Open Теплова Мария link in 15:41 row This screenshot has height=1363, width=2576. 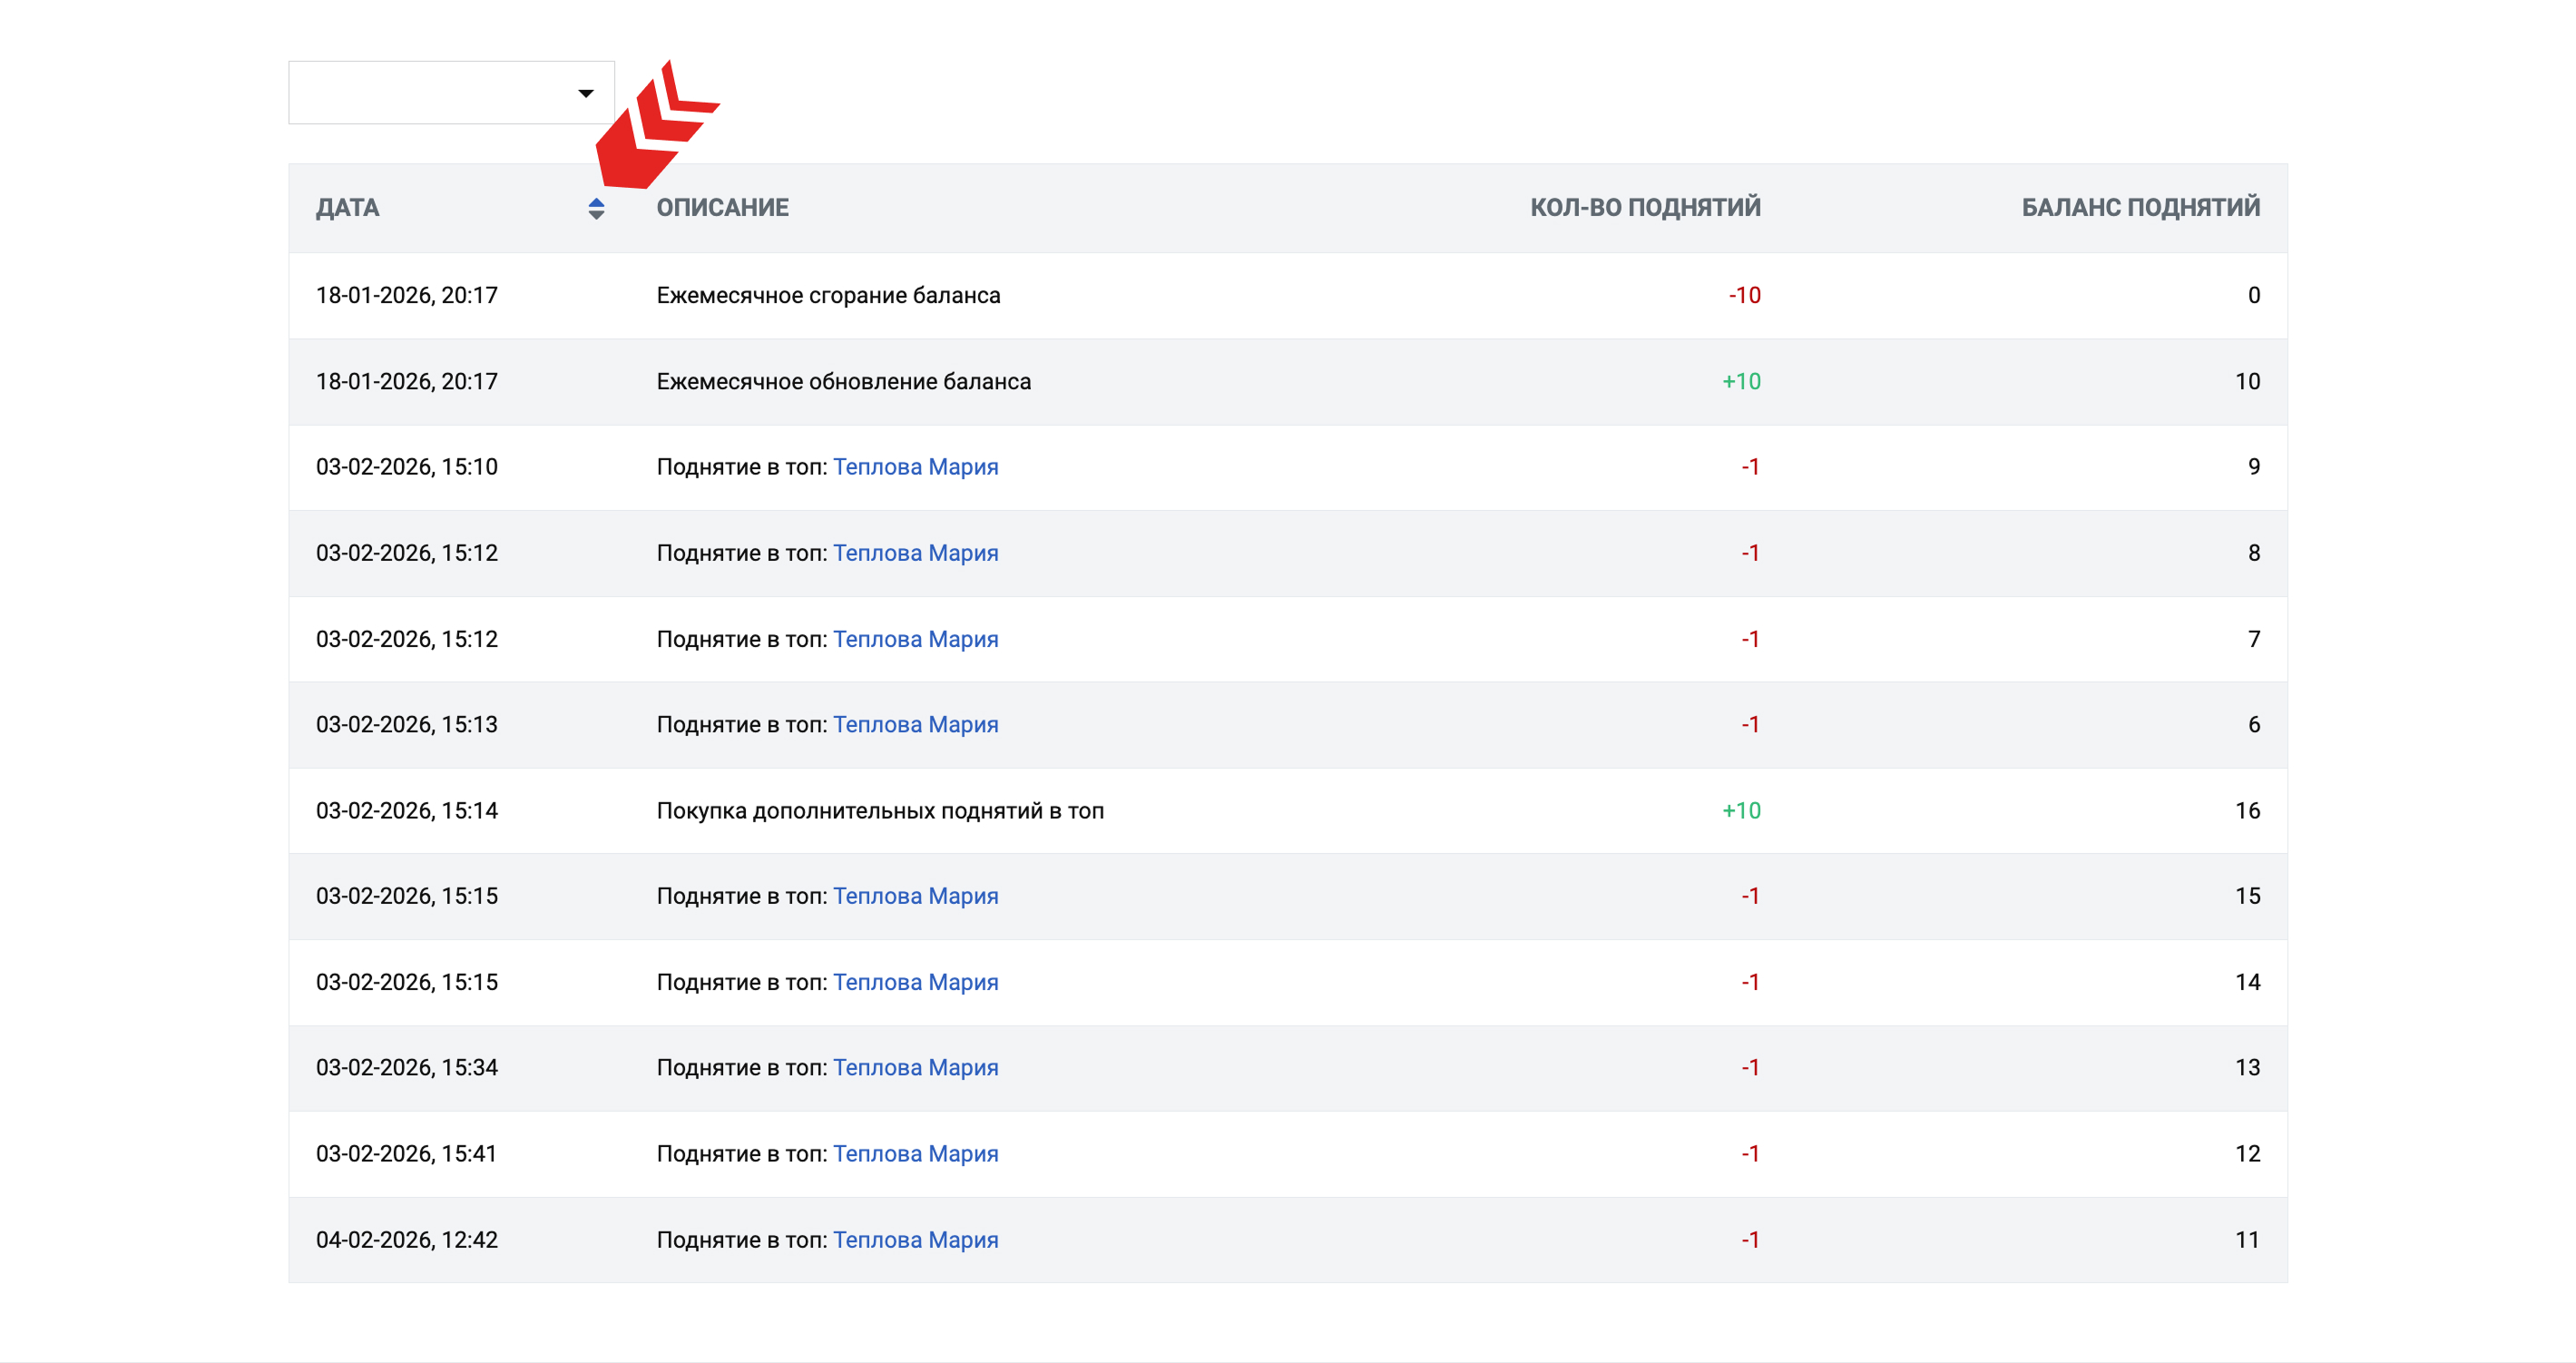pos(915,1154)
